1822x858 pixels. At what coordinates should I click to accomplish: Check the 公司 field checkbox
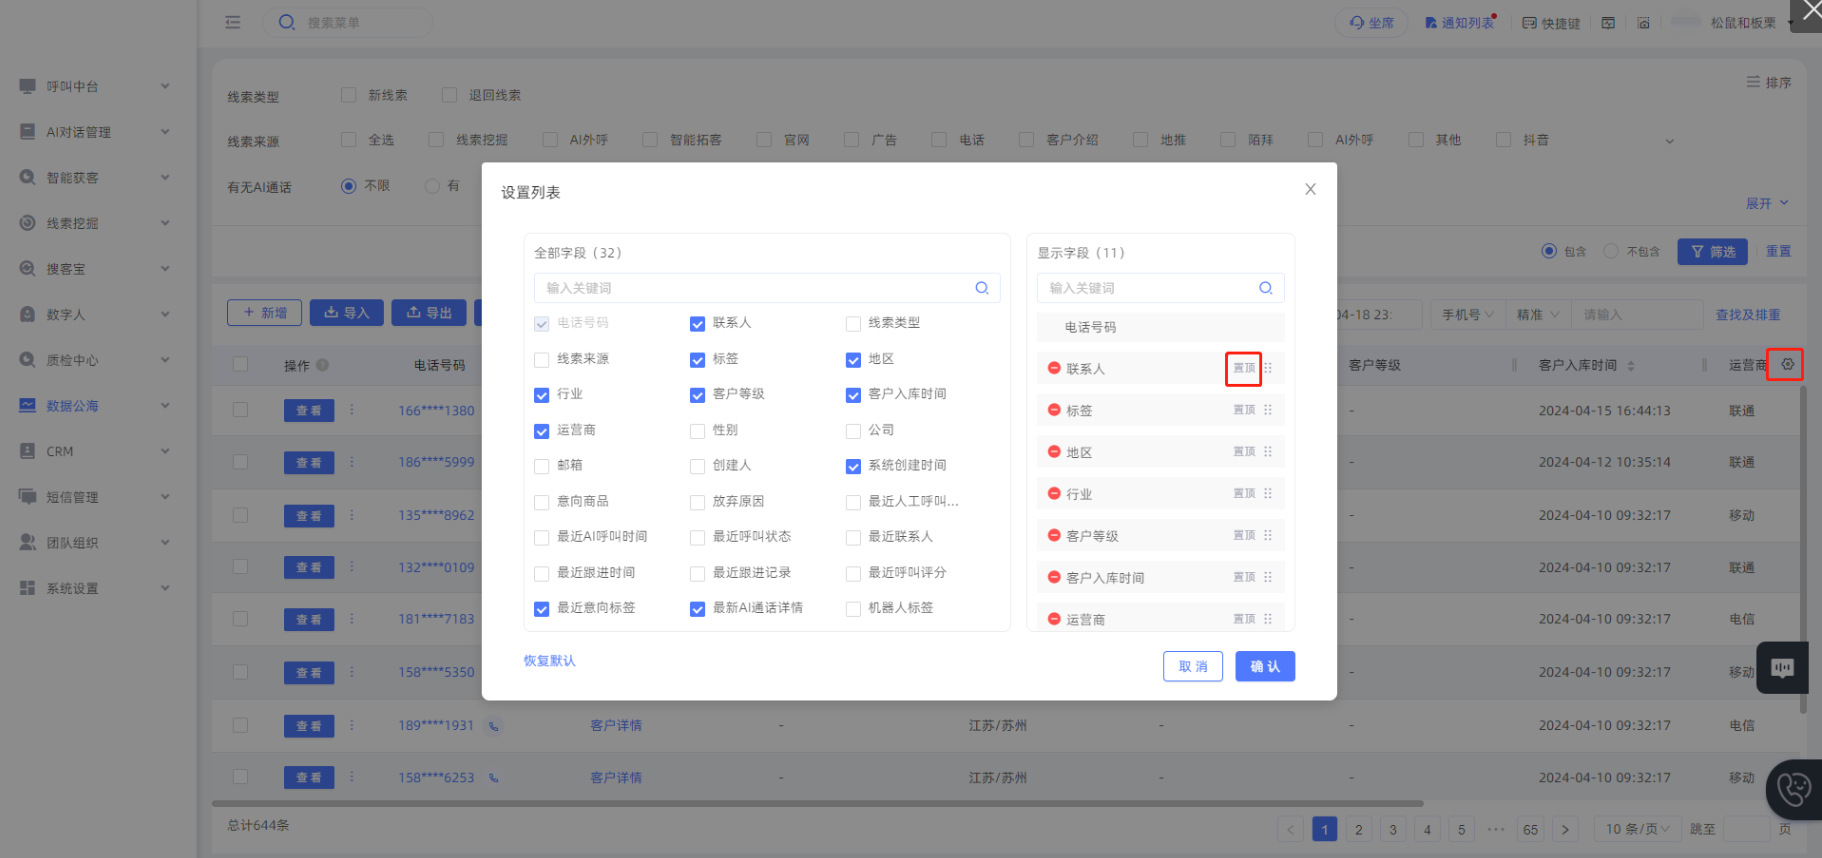click(853, 431)
